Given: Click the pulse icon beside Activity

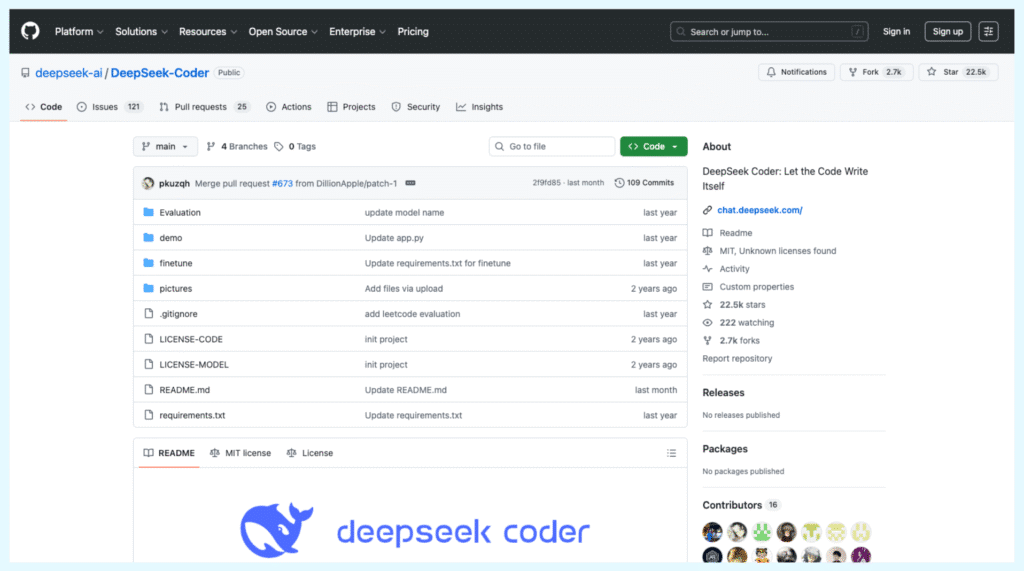Looking at the screenshot, I should pos(707,269).
